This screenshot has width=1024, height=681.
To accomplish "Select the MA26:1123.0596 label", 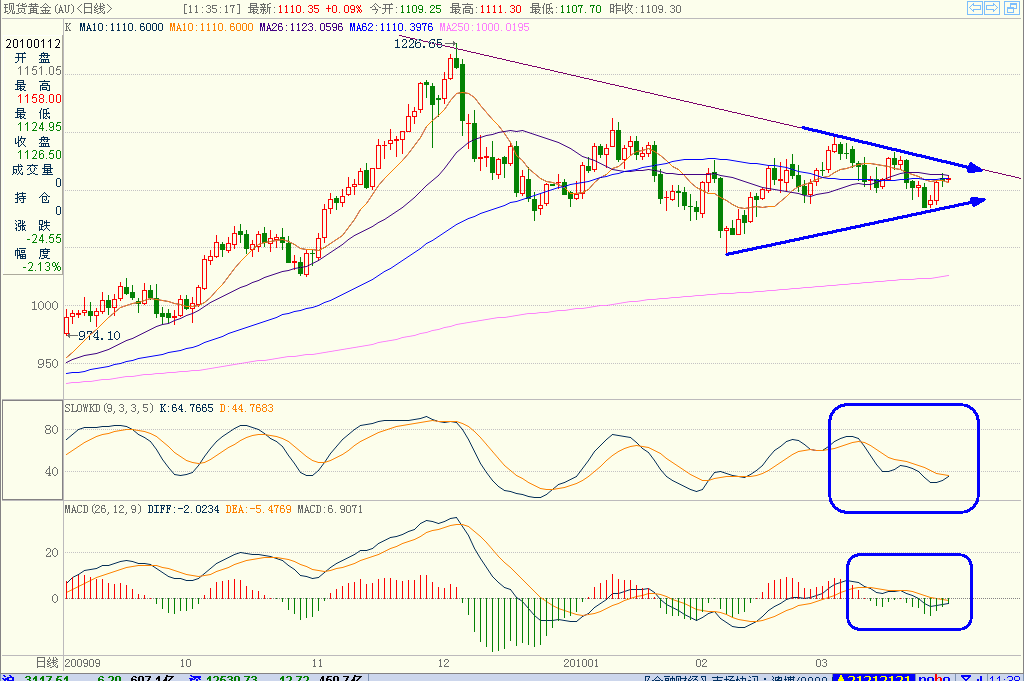I will 301,27.
